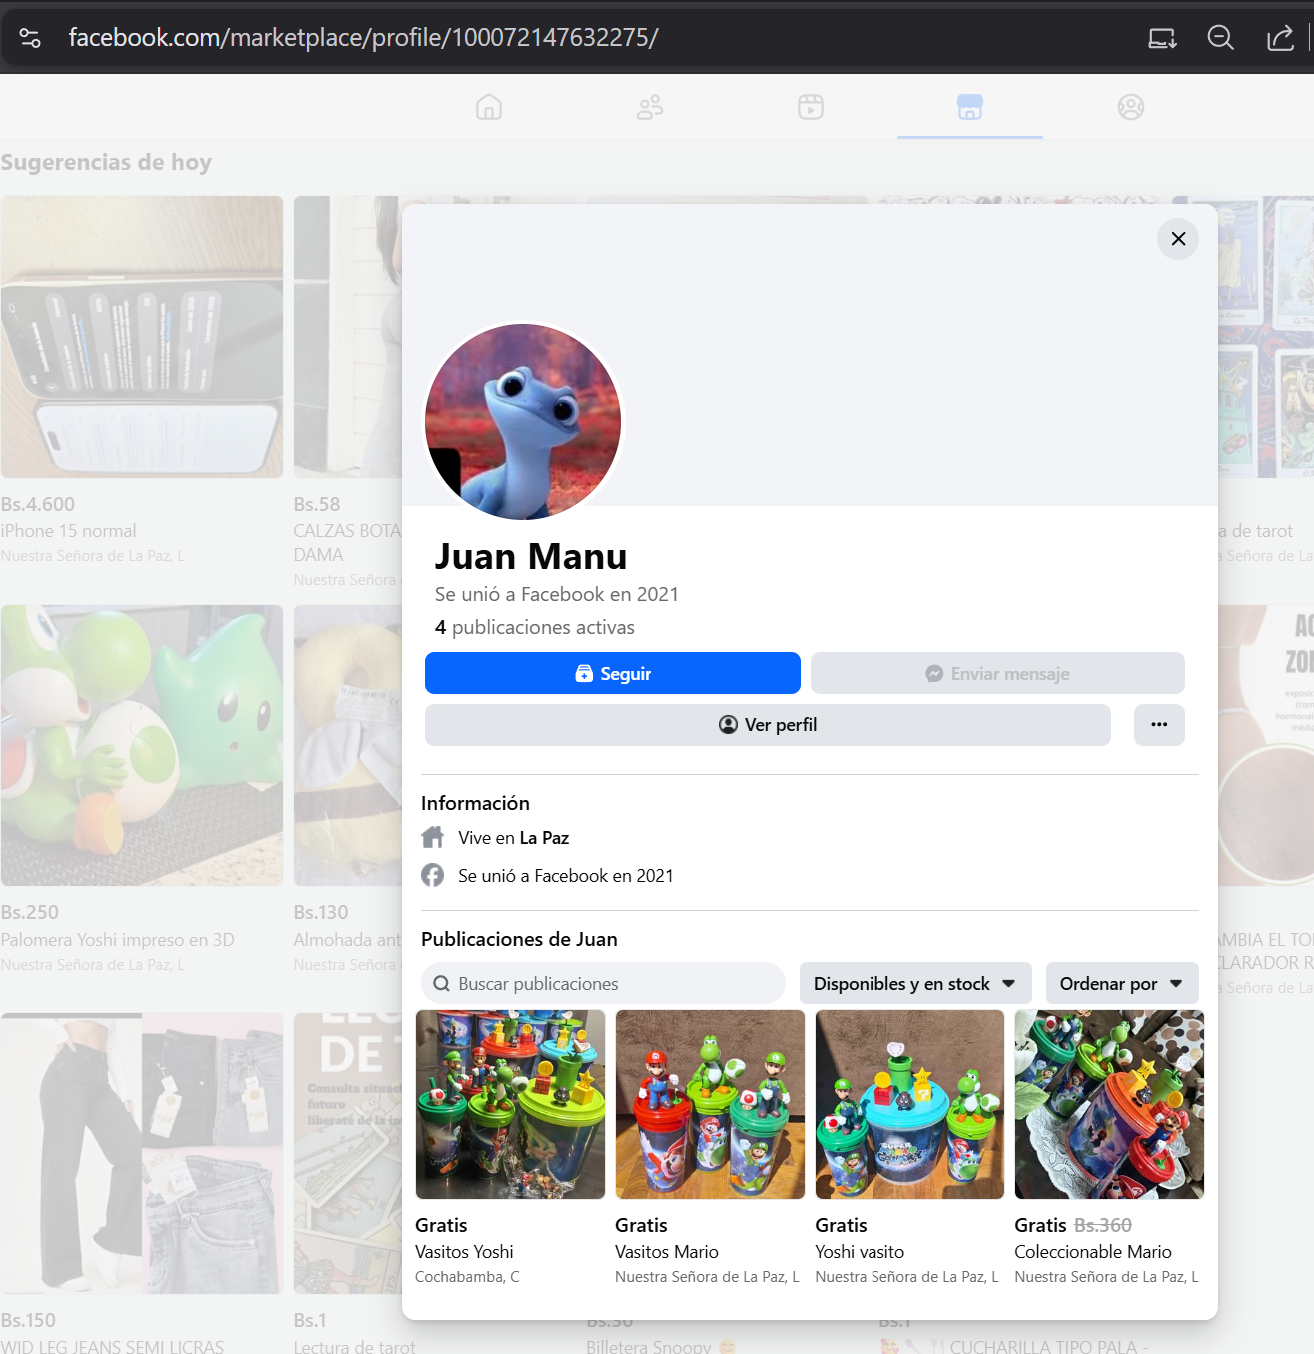Click the browser address bar URL
1314x1354 pixels.
point(364,38)
